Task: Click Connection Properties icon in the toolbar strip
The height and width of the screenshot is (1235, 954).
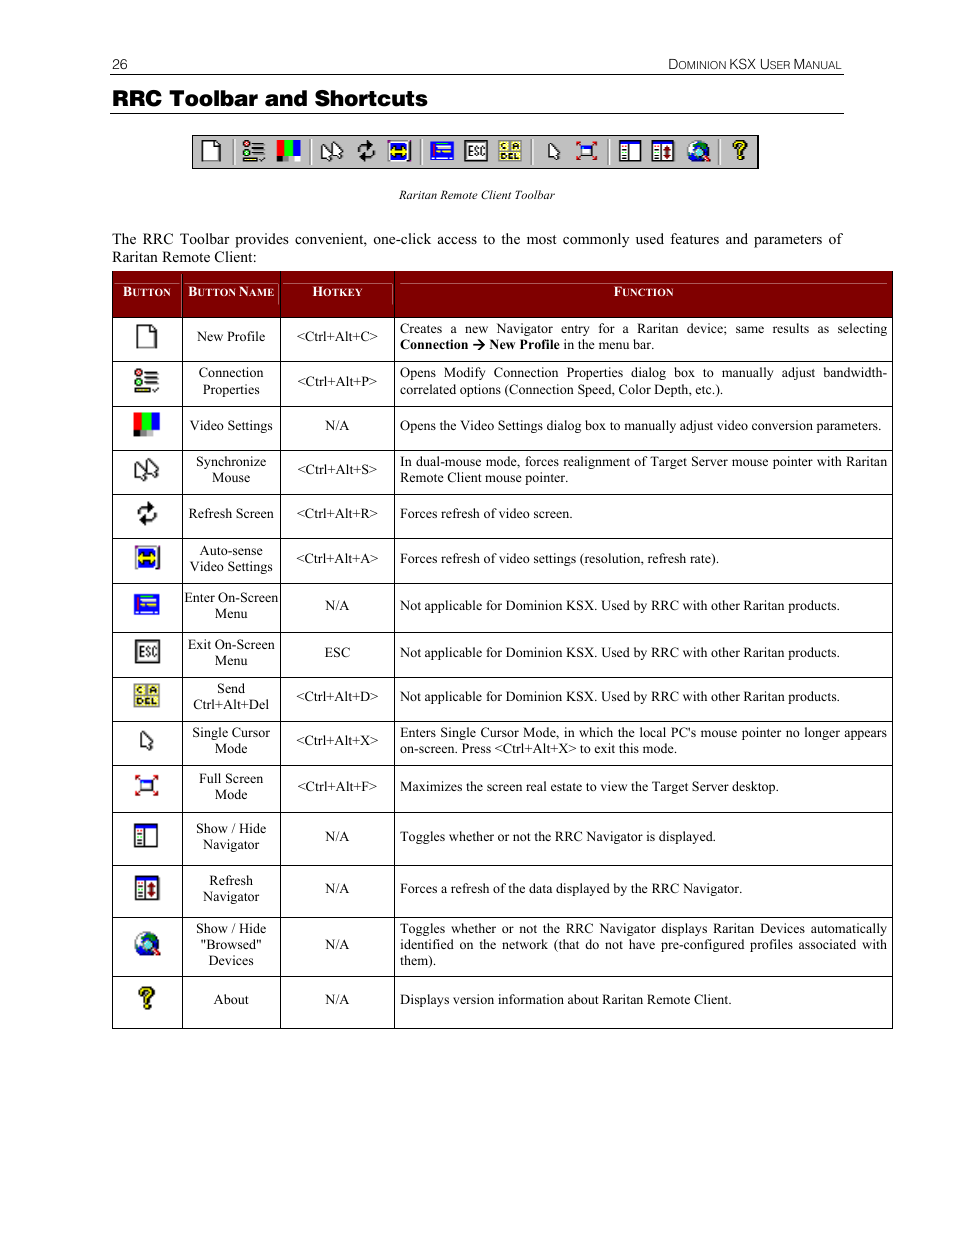Action: point(253,151)
